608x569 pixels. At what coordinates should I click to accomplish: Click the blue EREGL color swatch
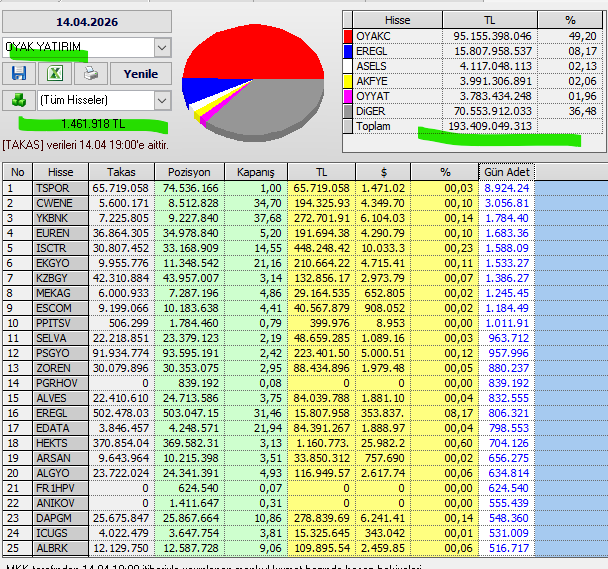[348, 51]
